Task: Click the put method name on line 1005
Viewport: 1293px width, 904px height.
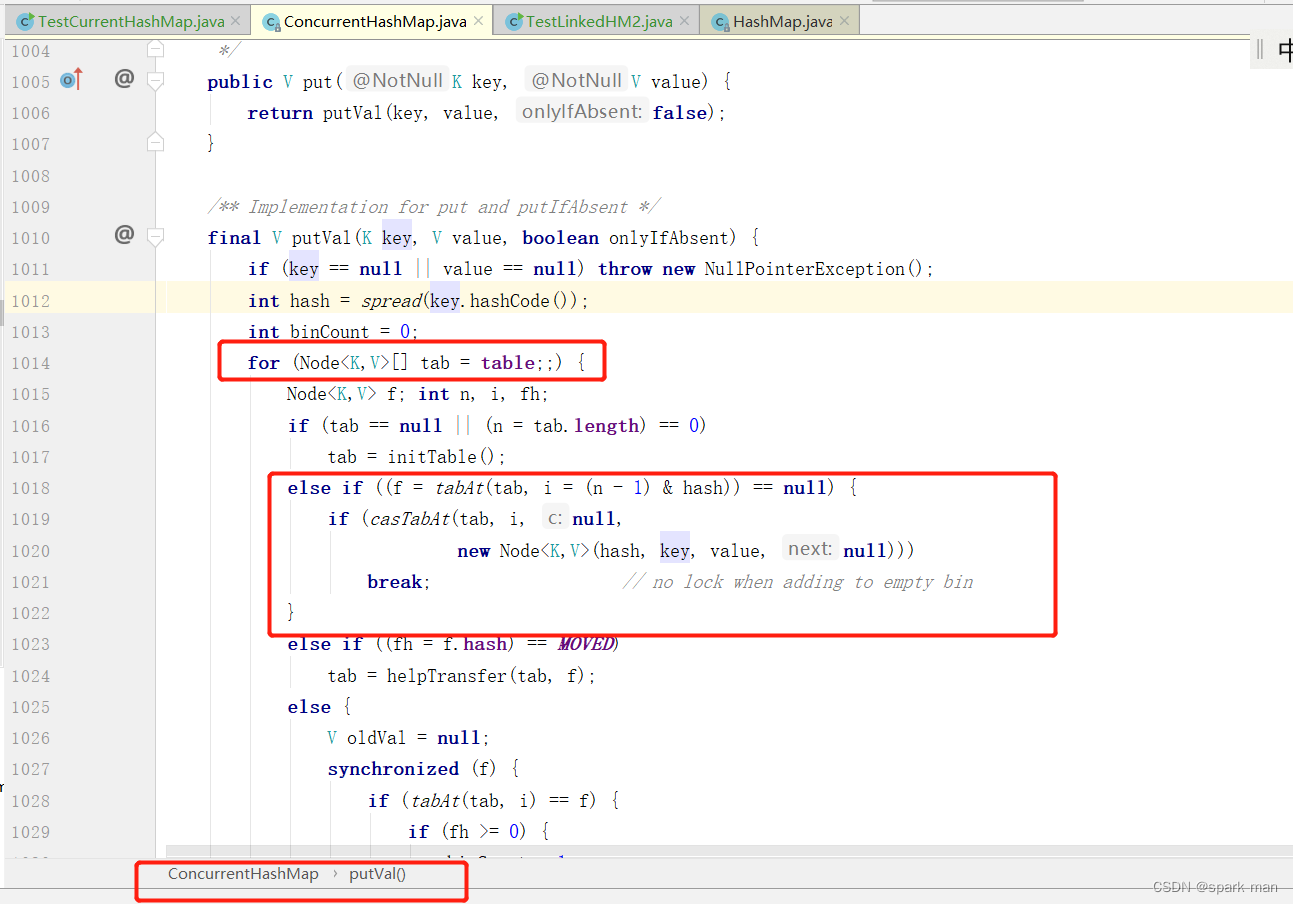Action: tap(317, 82)
